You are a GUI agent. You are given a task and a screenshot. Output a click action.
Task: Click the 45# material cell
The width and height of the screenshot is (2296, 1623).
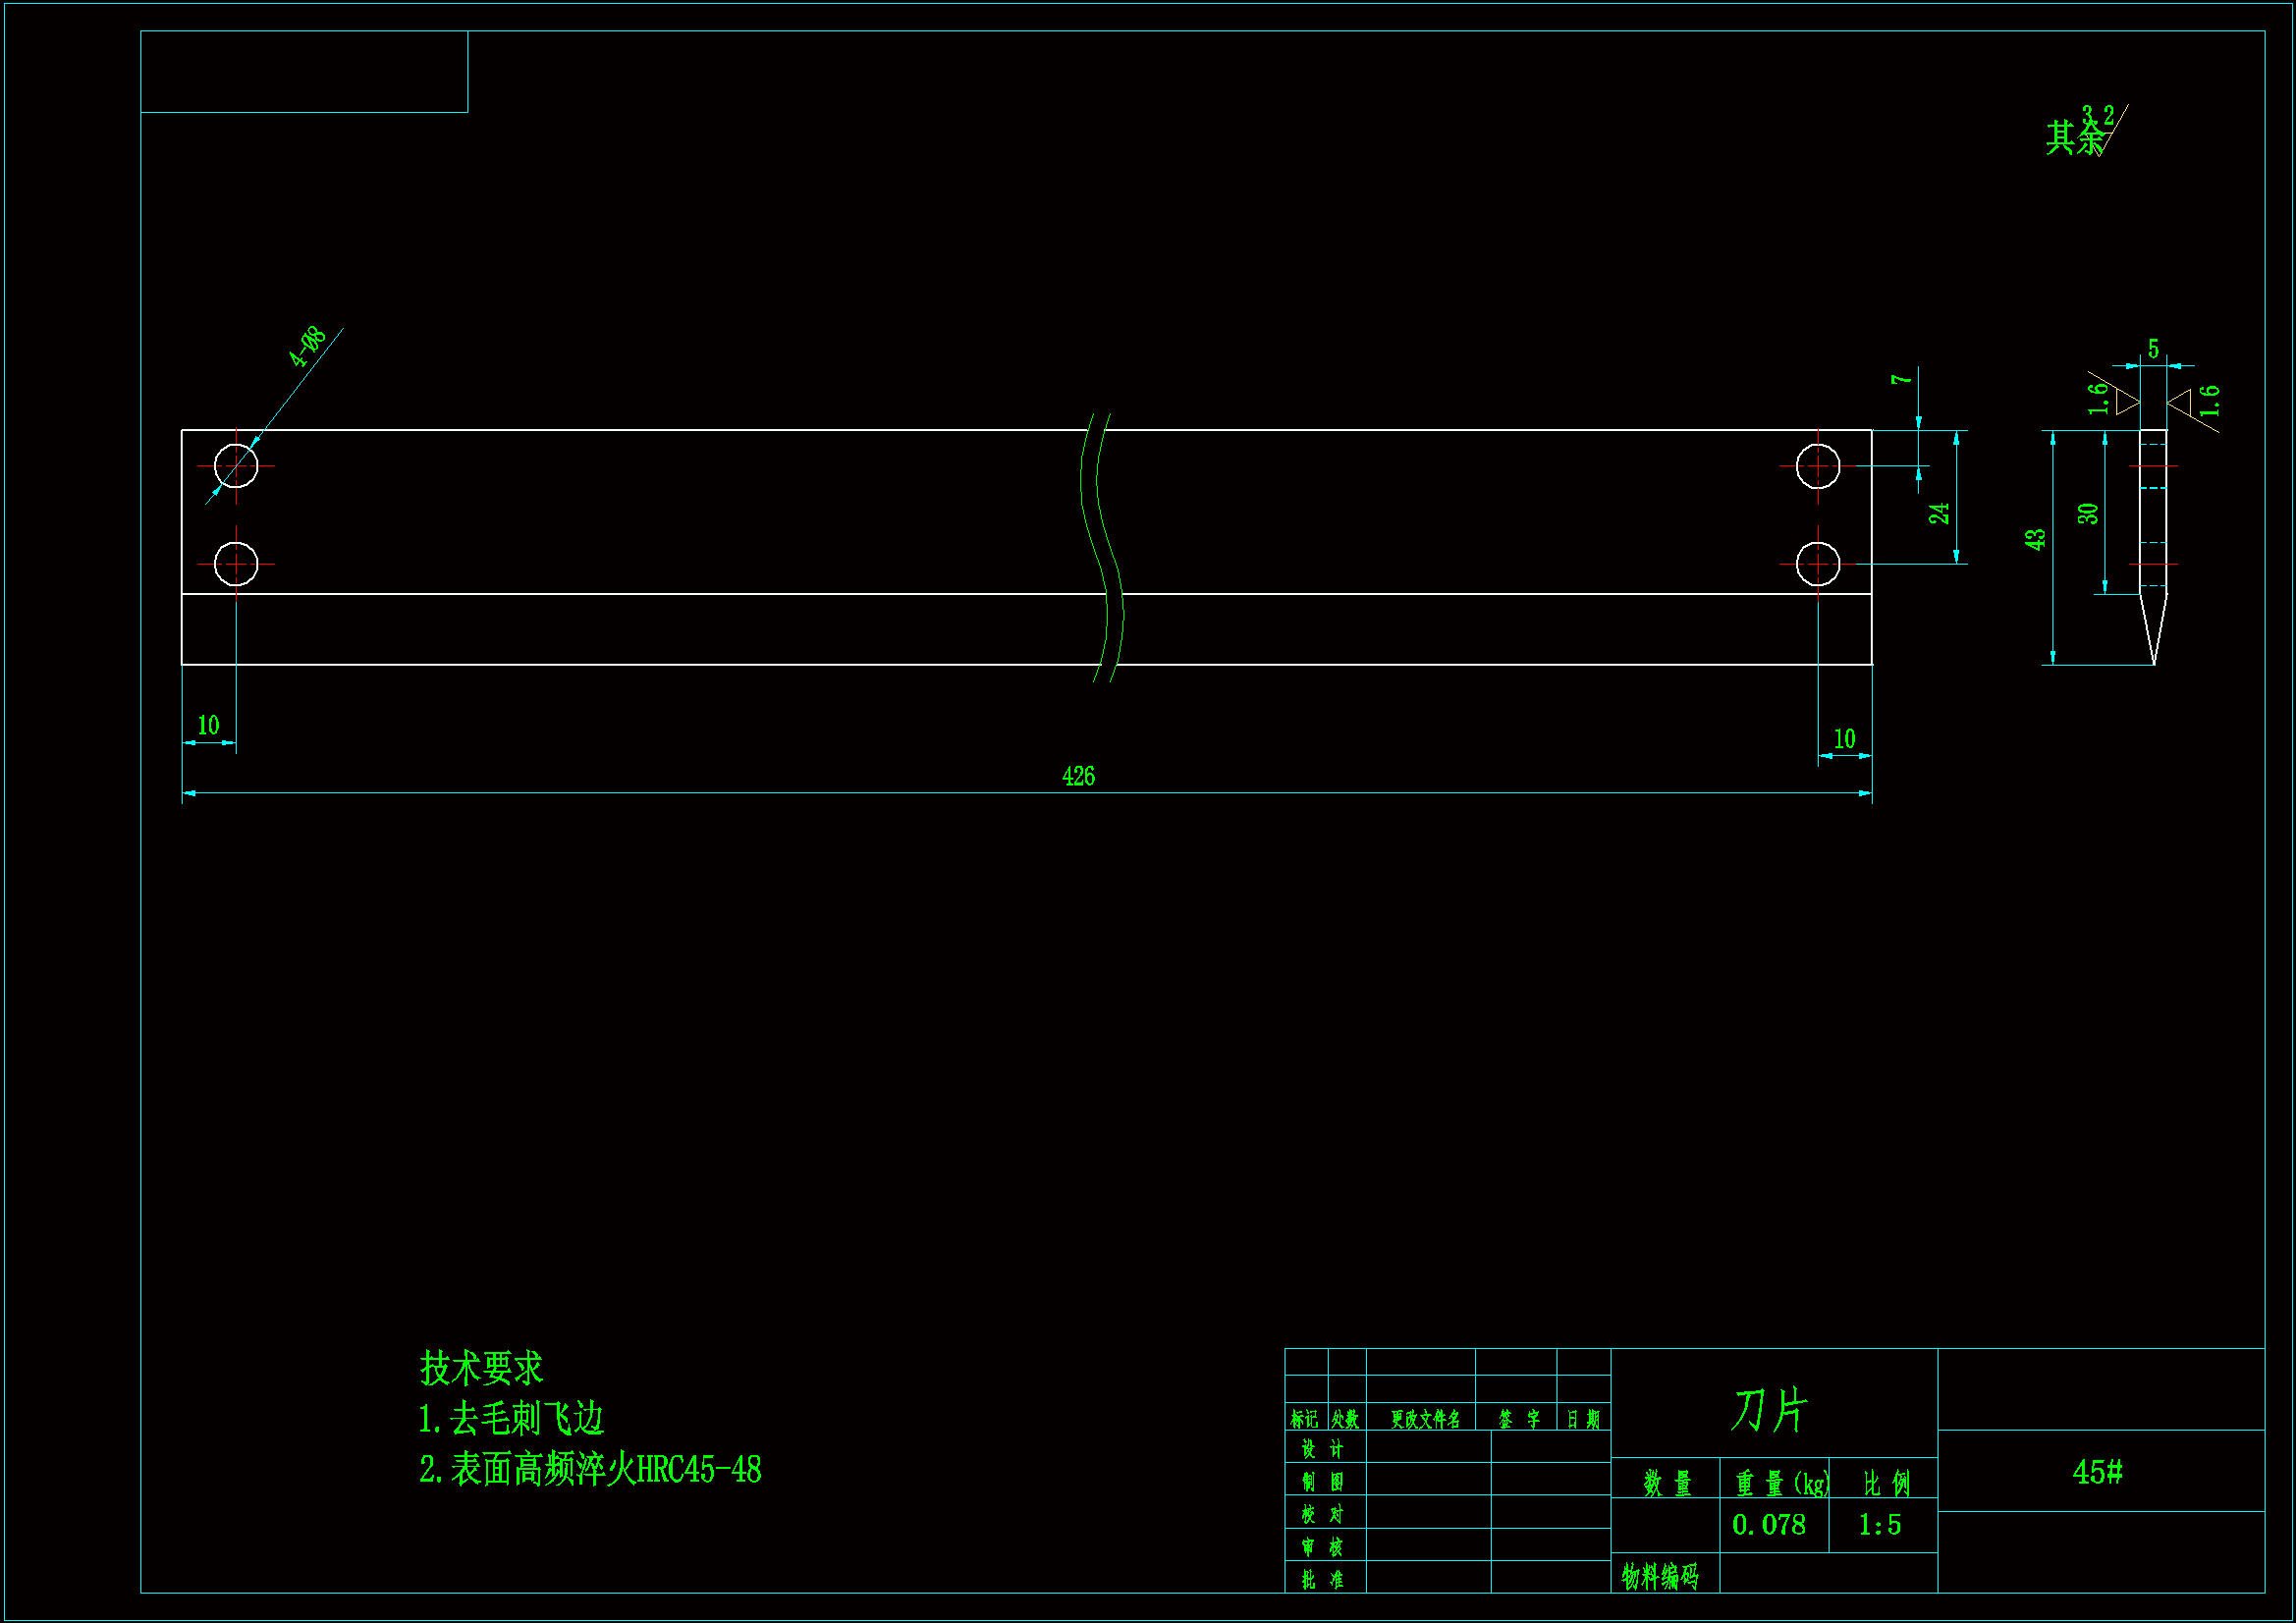pyautogui.click(x=2097, y=1472)
